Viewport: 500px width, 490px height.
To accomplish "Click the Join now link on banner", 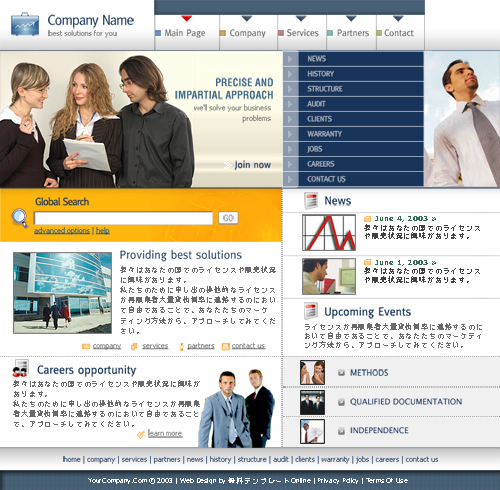I will tap(252, 165).
